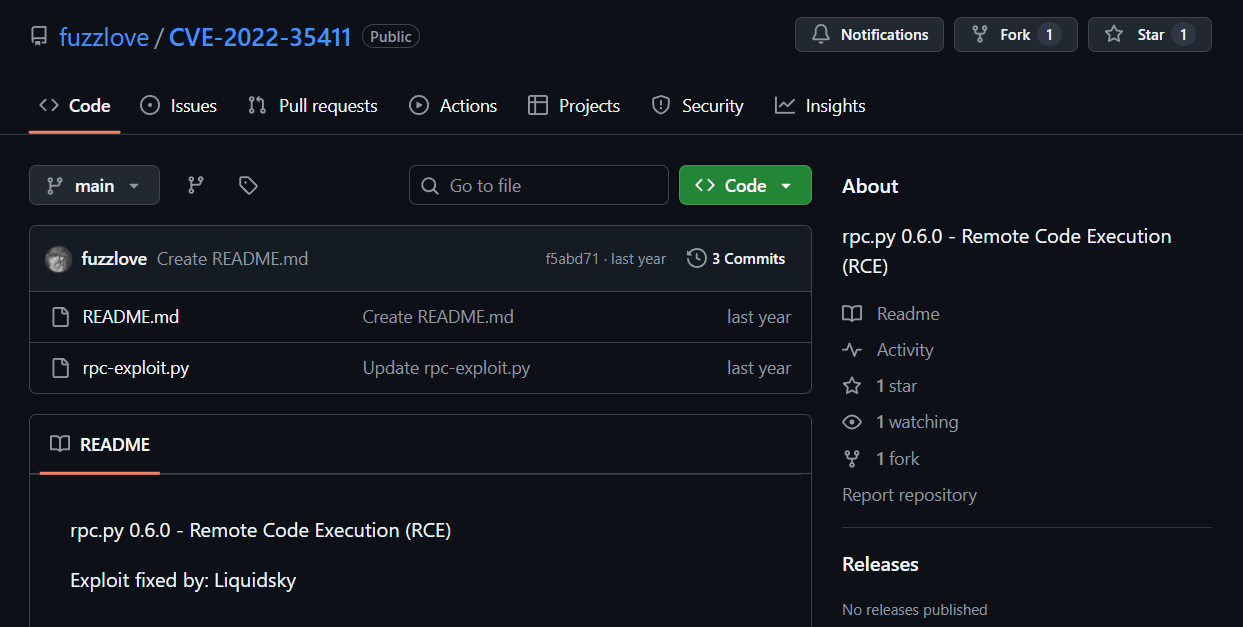Click the tags icon beside branch selector
The height and width of the screenshot is (627, 1243).
click(248, 185)
